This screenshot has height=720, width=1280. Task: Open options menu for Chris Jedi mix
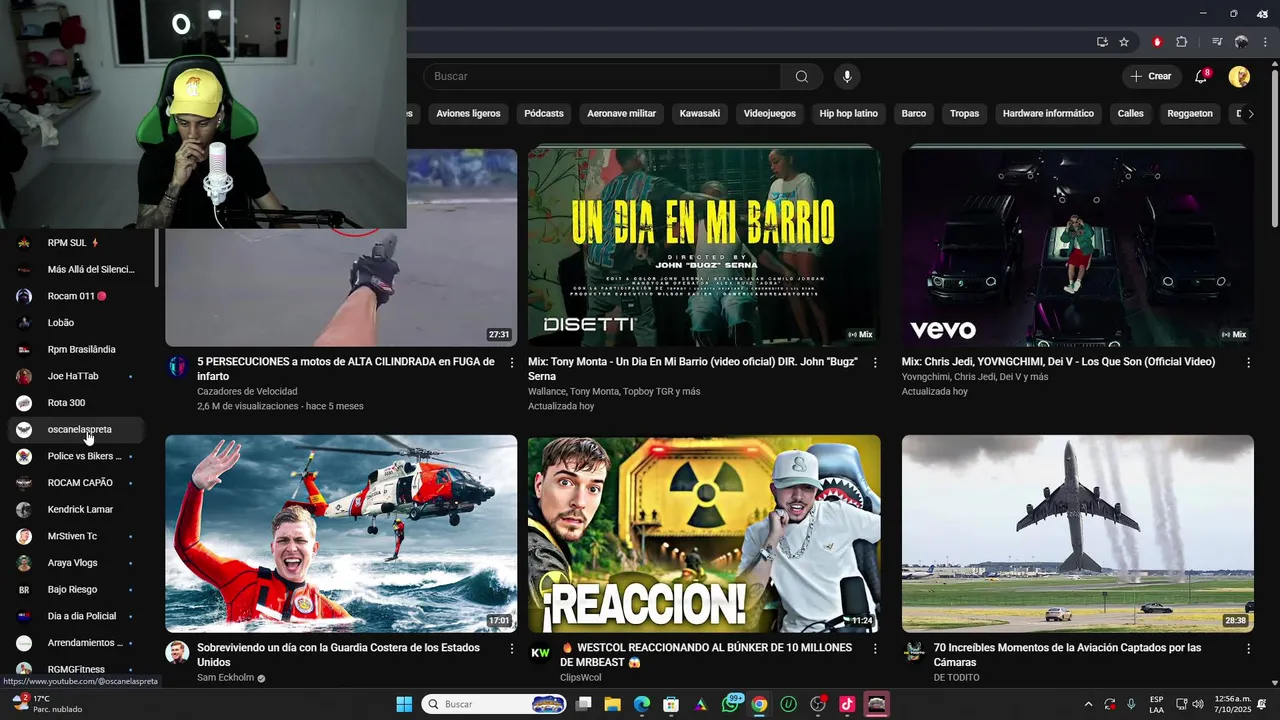pos(1248,363)
